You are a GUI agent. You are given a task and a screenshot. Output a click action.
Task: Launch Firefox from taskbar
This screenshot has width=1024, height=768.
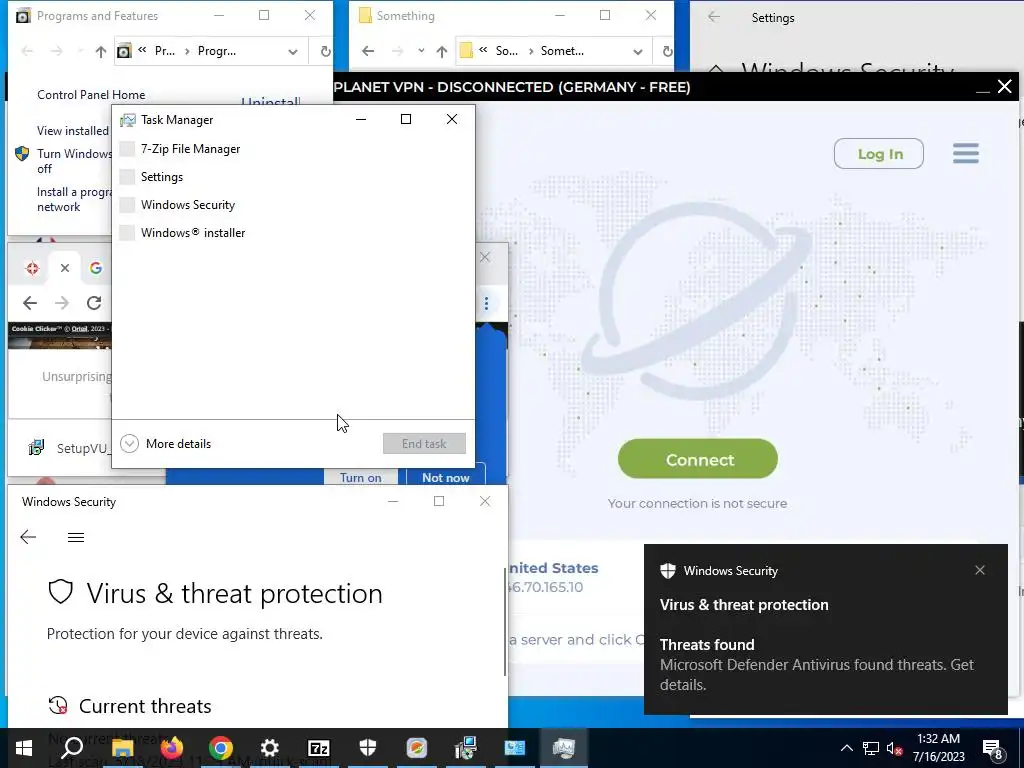pyautogui.click(x=171, y=748)
